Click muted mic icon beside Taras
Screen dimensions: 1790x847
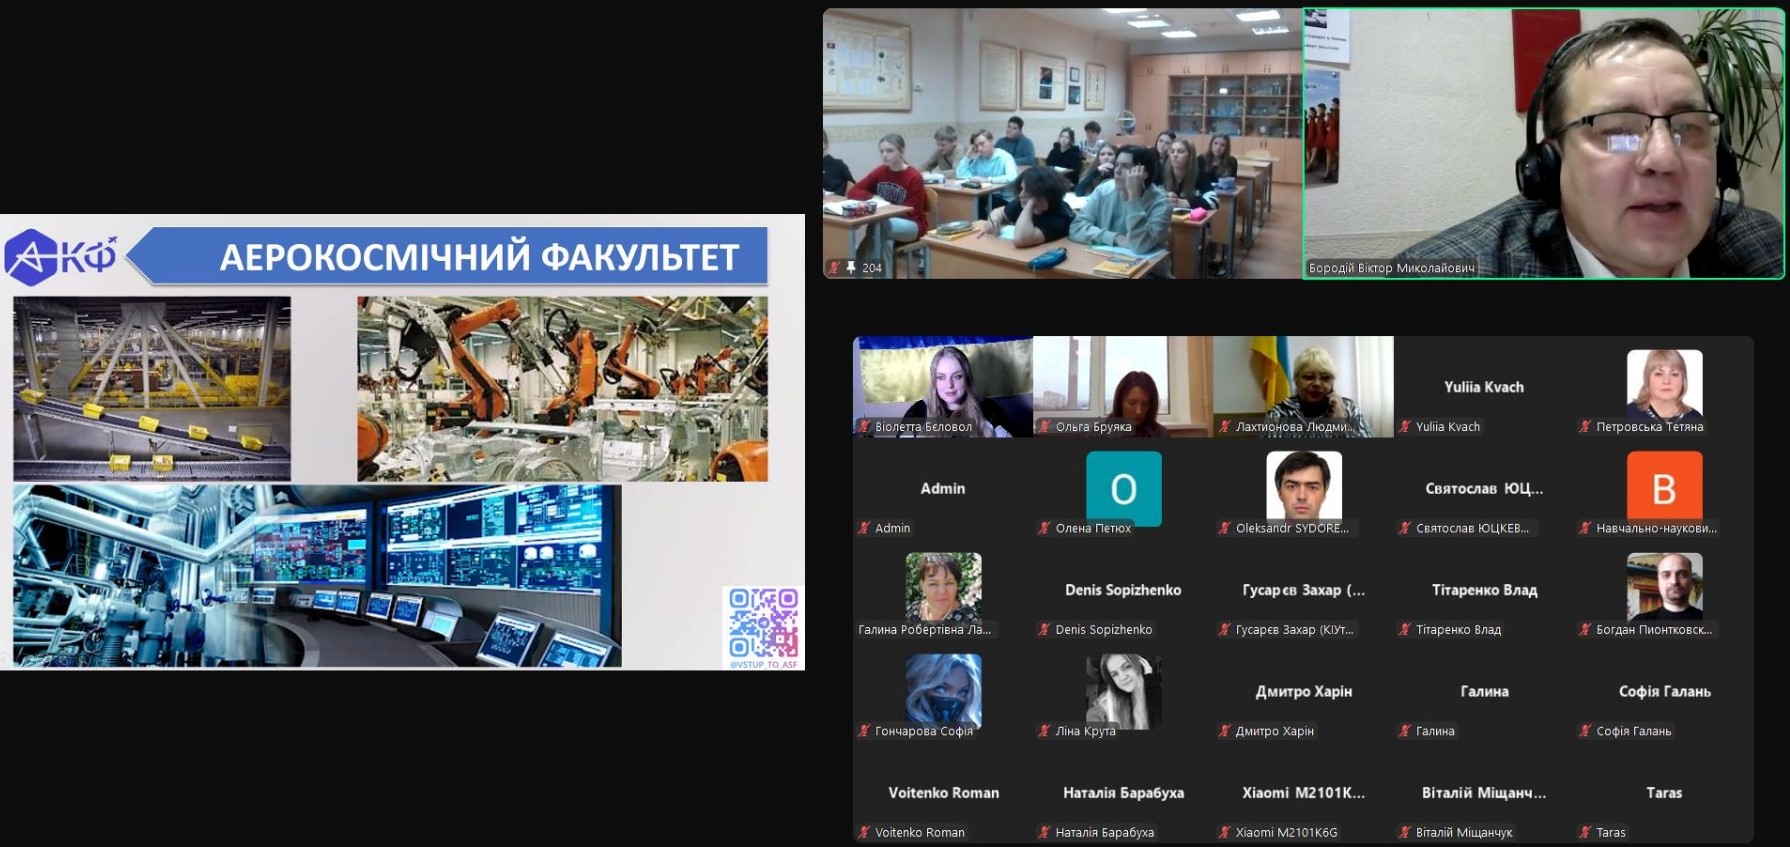point(1585,832)
